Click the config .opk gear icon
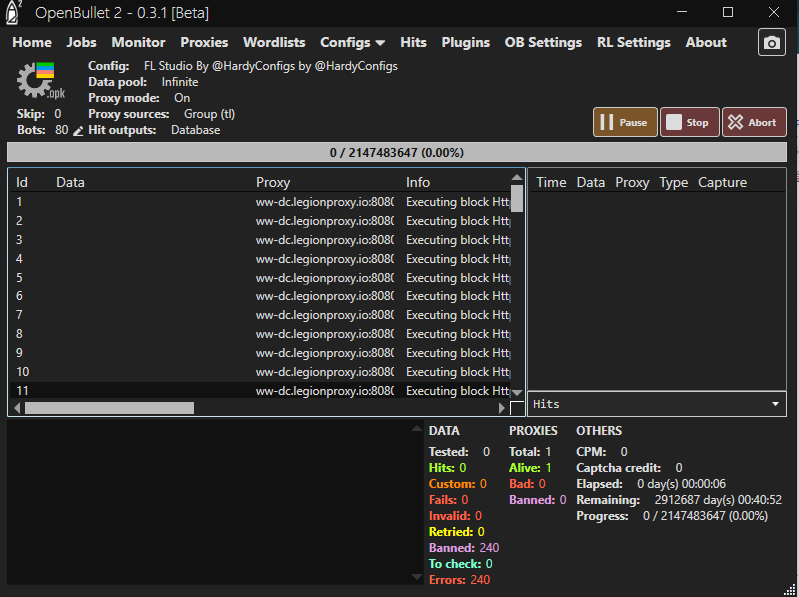The height and width of the screenshot is (597, 799). tap(41, 80)
